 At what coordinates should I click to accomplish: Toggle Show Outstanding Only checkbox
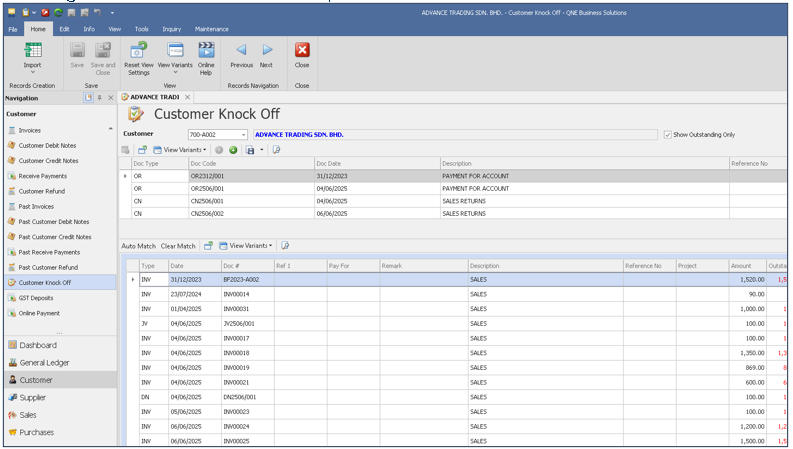(x=668, y=134)
